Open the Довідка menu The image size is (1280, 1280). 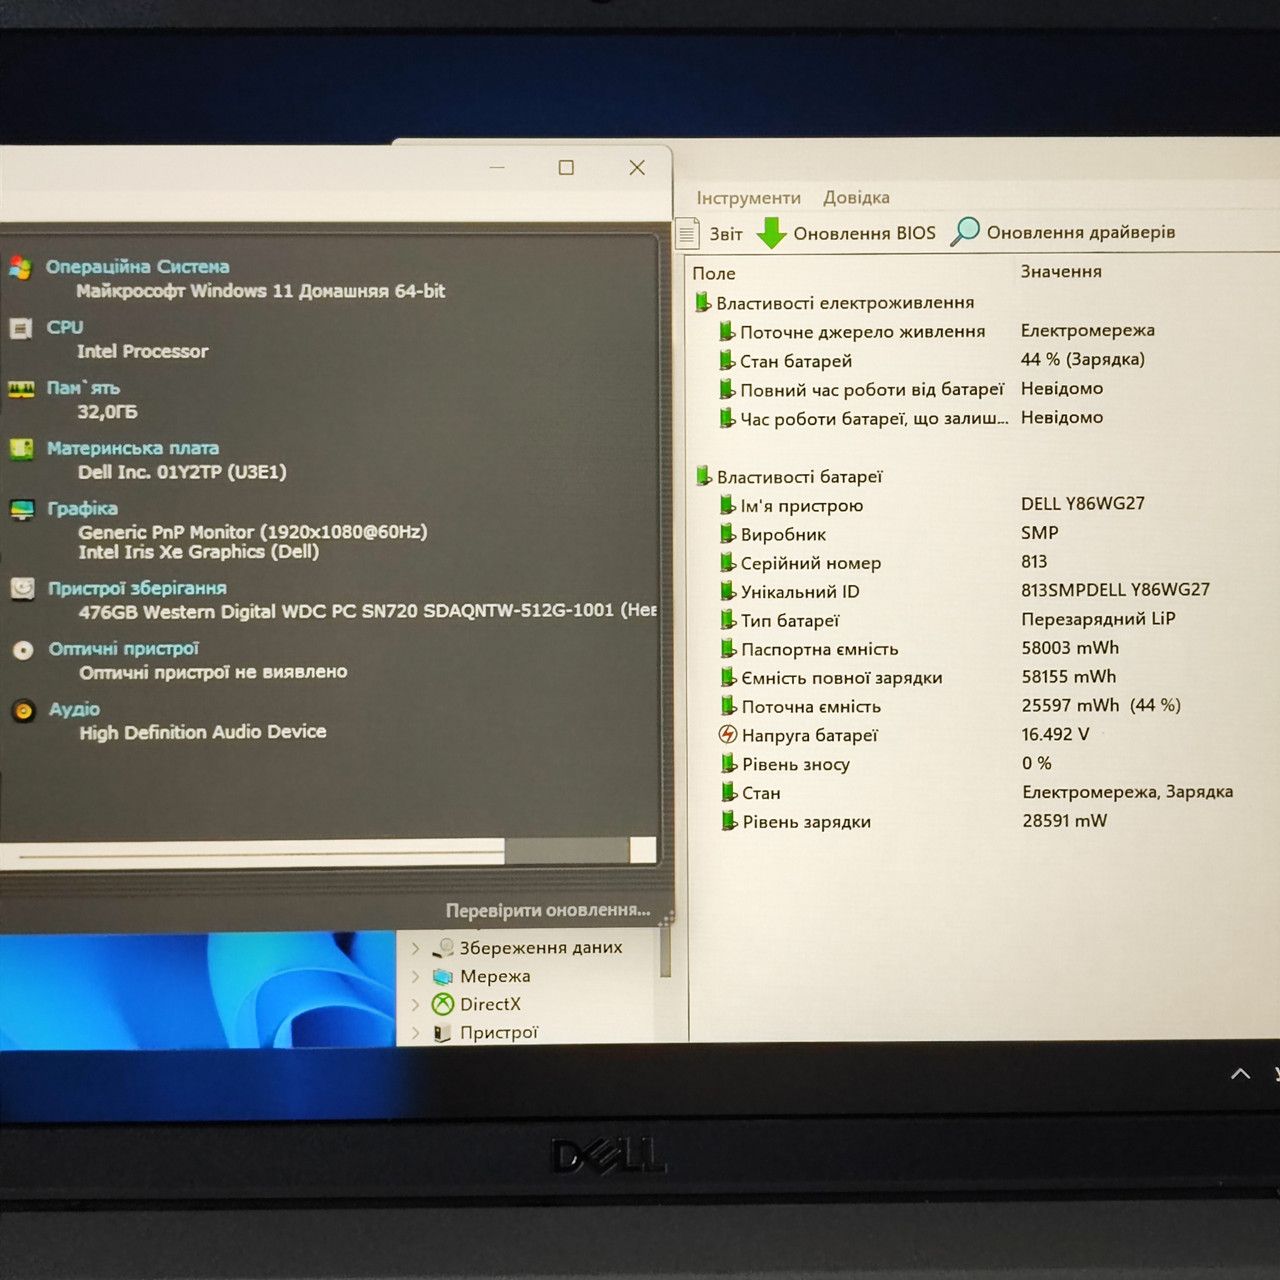pyautogui.click(x=856, y=197)
